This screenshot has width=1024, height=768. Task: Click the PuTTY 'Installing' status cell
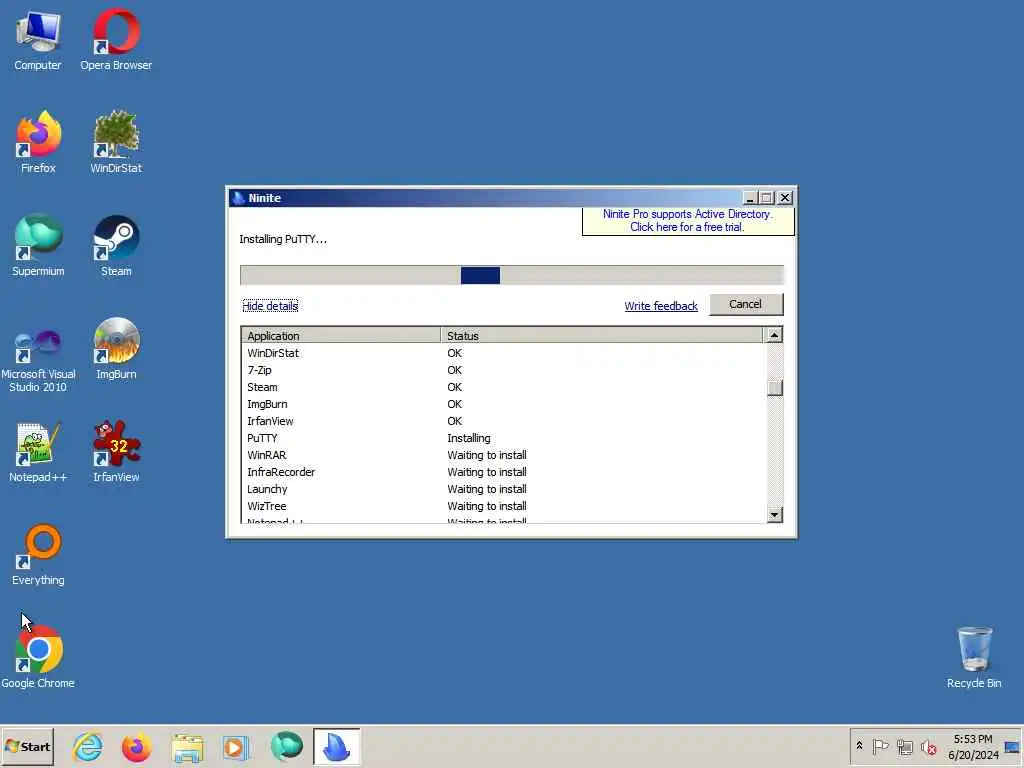[x=469, y=438]
